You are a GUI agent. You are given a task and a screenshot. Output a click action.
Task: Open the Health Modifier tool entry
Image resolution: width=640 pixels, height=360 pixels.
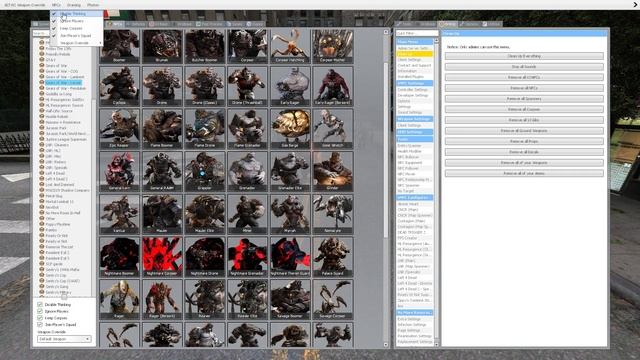pos(415,151)
